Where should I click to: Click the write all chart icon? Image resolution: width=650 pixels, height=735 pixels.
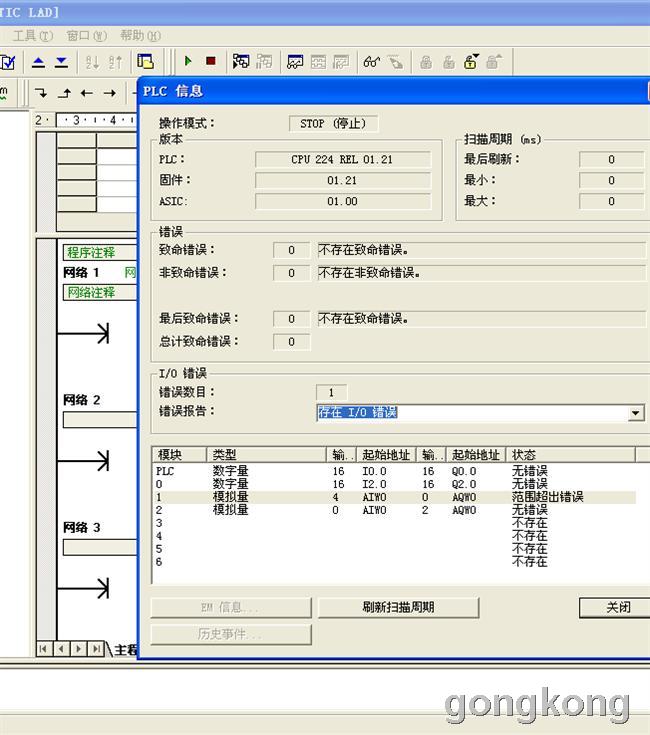coord(341,62)
